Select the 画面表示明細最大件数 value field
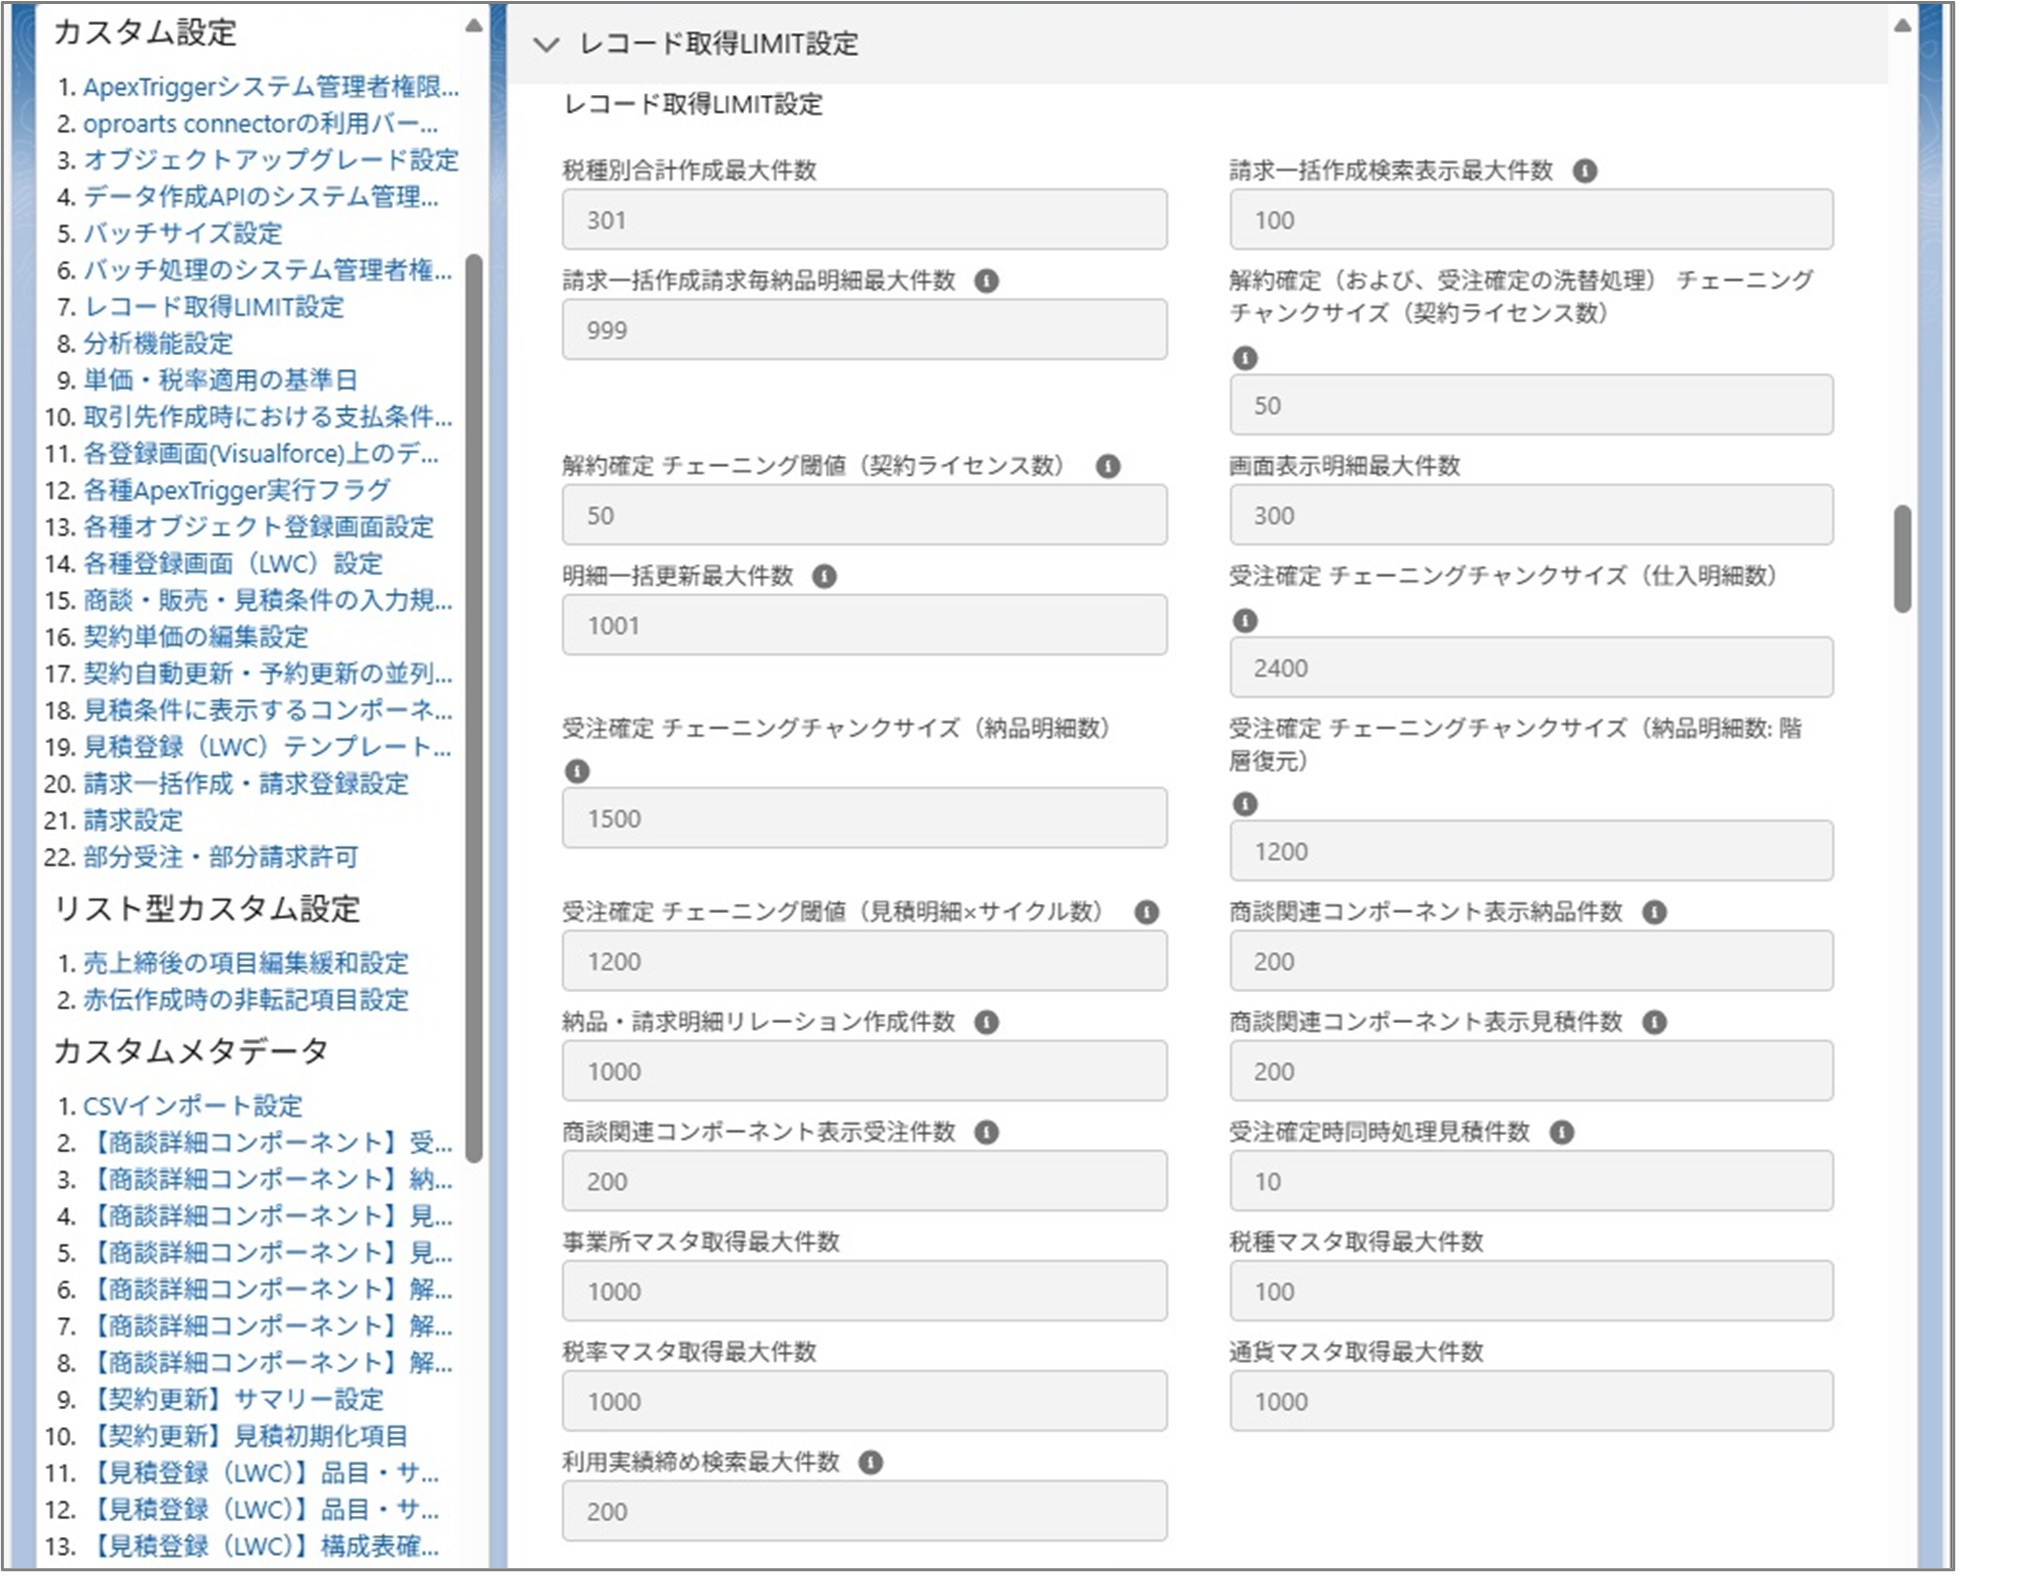2027x1577 pixels. coord(1530,515)
